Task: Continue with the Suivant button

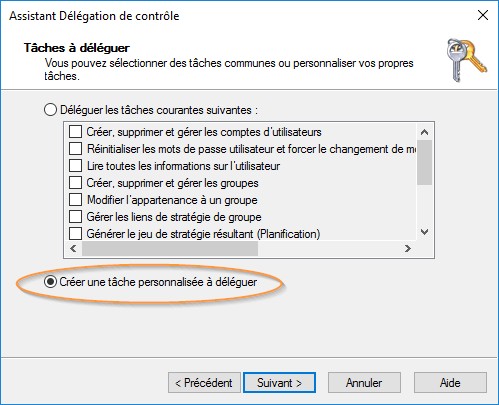Action: click(x=279, y=383)
